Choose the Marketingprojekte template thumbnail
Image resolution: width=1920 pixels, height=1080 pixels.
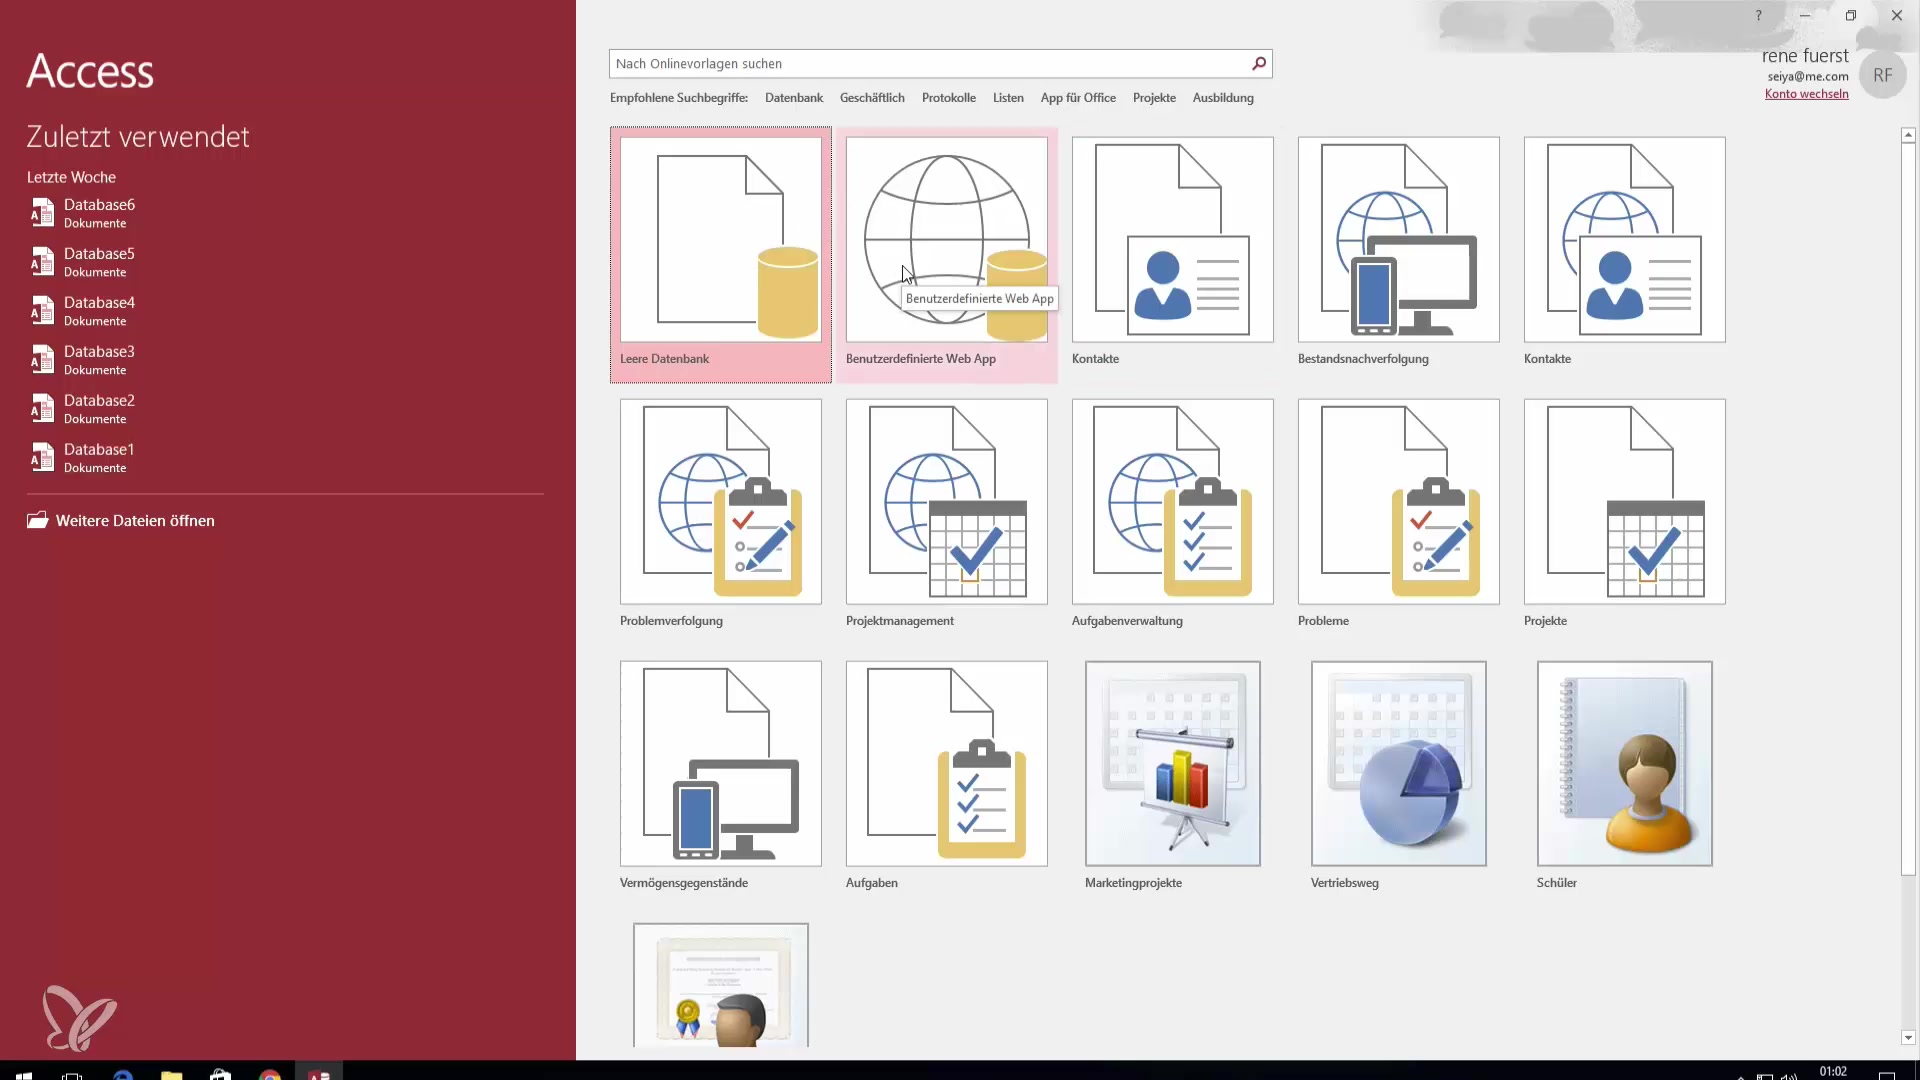tap(1172, 764)
